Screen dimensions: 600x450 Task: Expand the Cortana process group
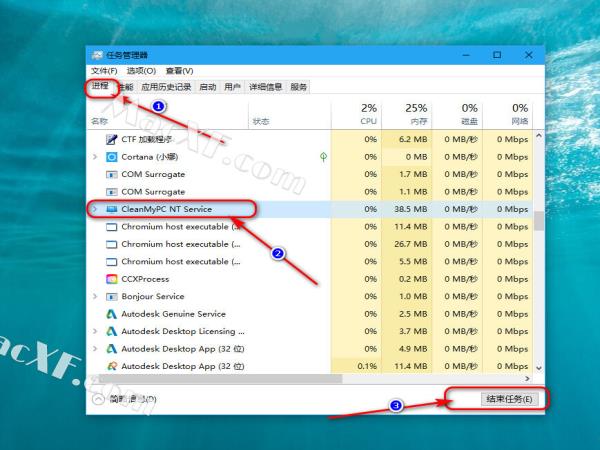click(95, 157)
